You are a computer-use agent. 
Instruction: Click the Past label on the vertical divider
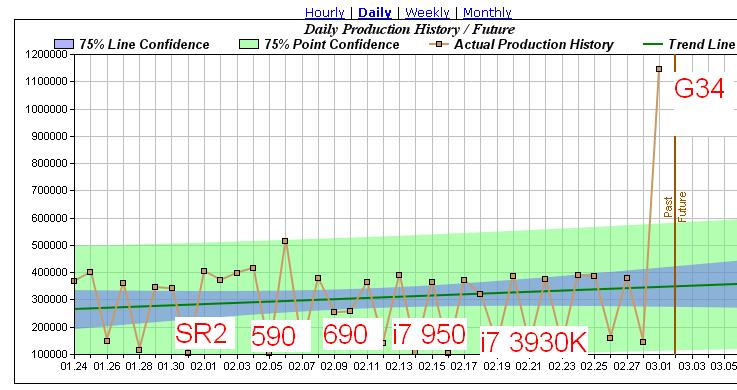coord(668,207)
